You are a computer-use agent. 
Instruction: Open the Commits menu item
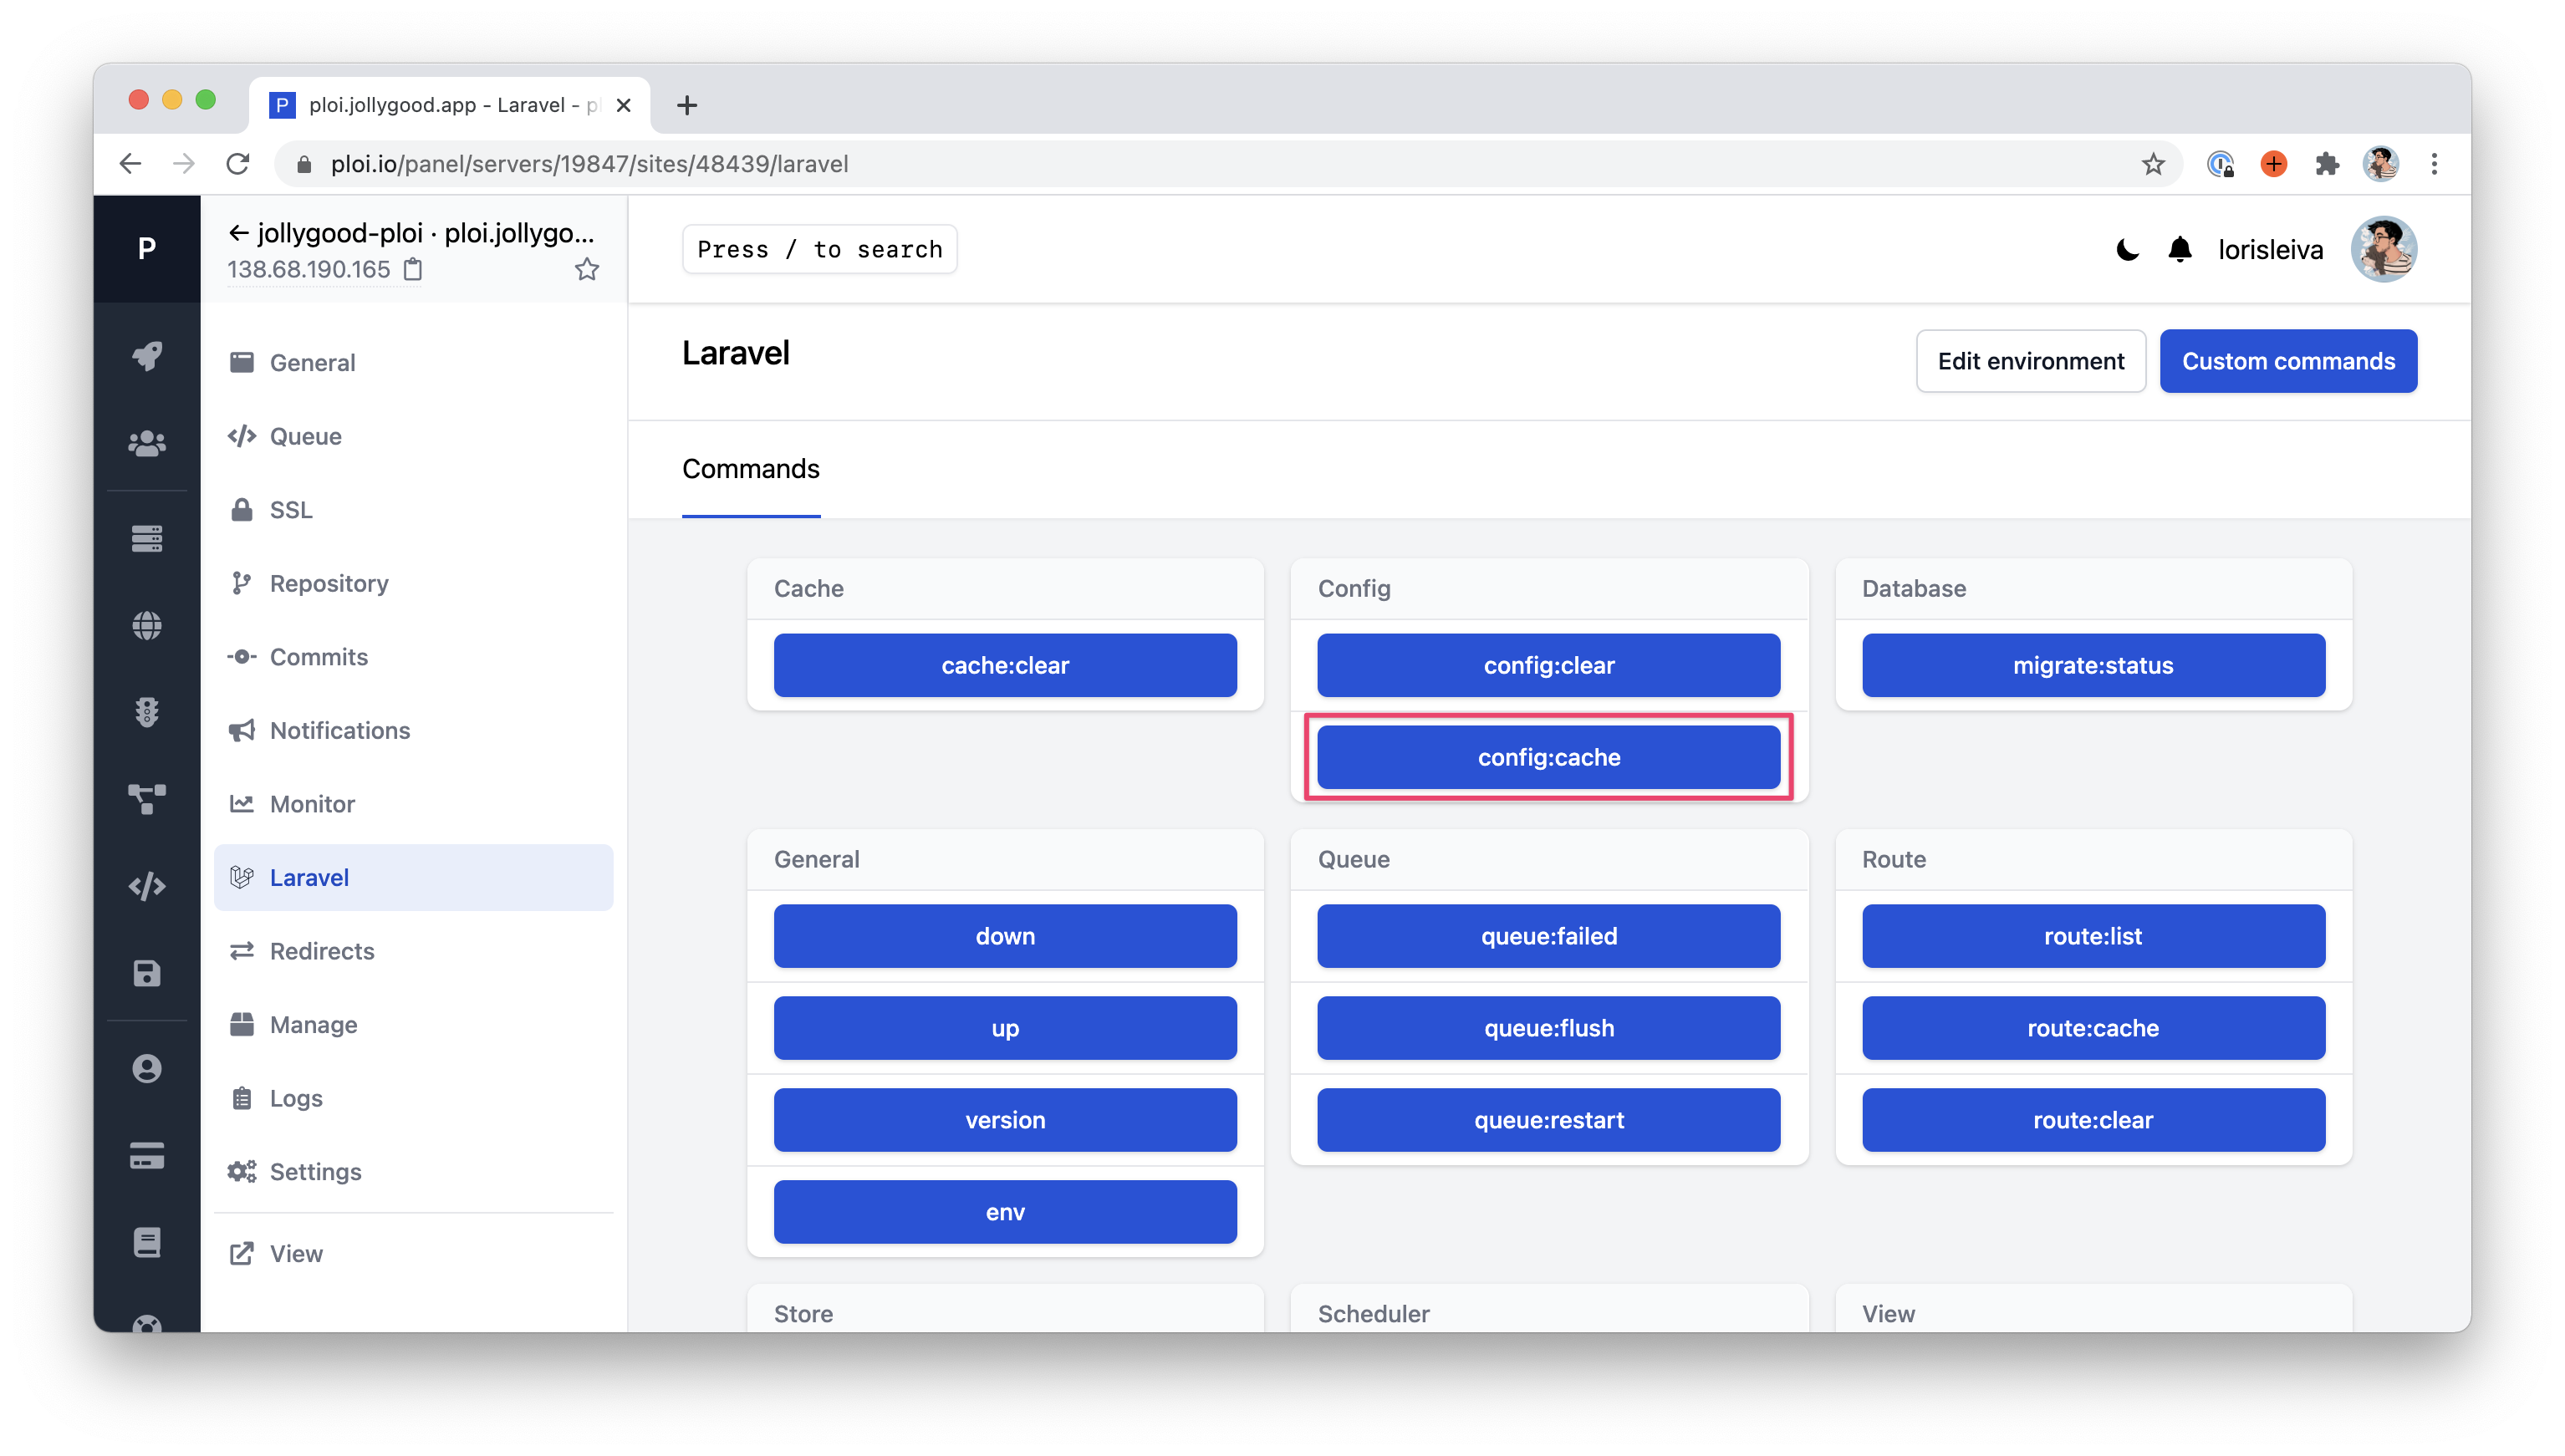pos(413,656)
